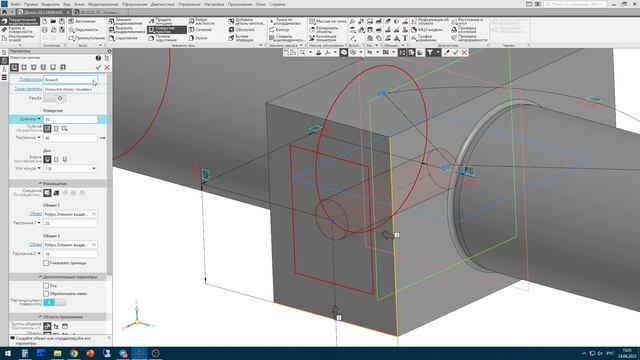640x360 pixels.
Task: Open the Расстояние 2 label dropdown
Action: (39, 253)
